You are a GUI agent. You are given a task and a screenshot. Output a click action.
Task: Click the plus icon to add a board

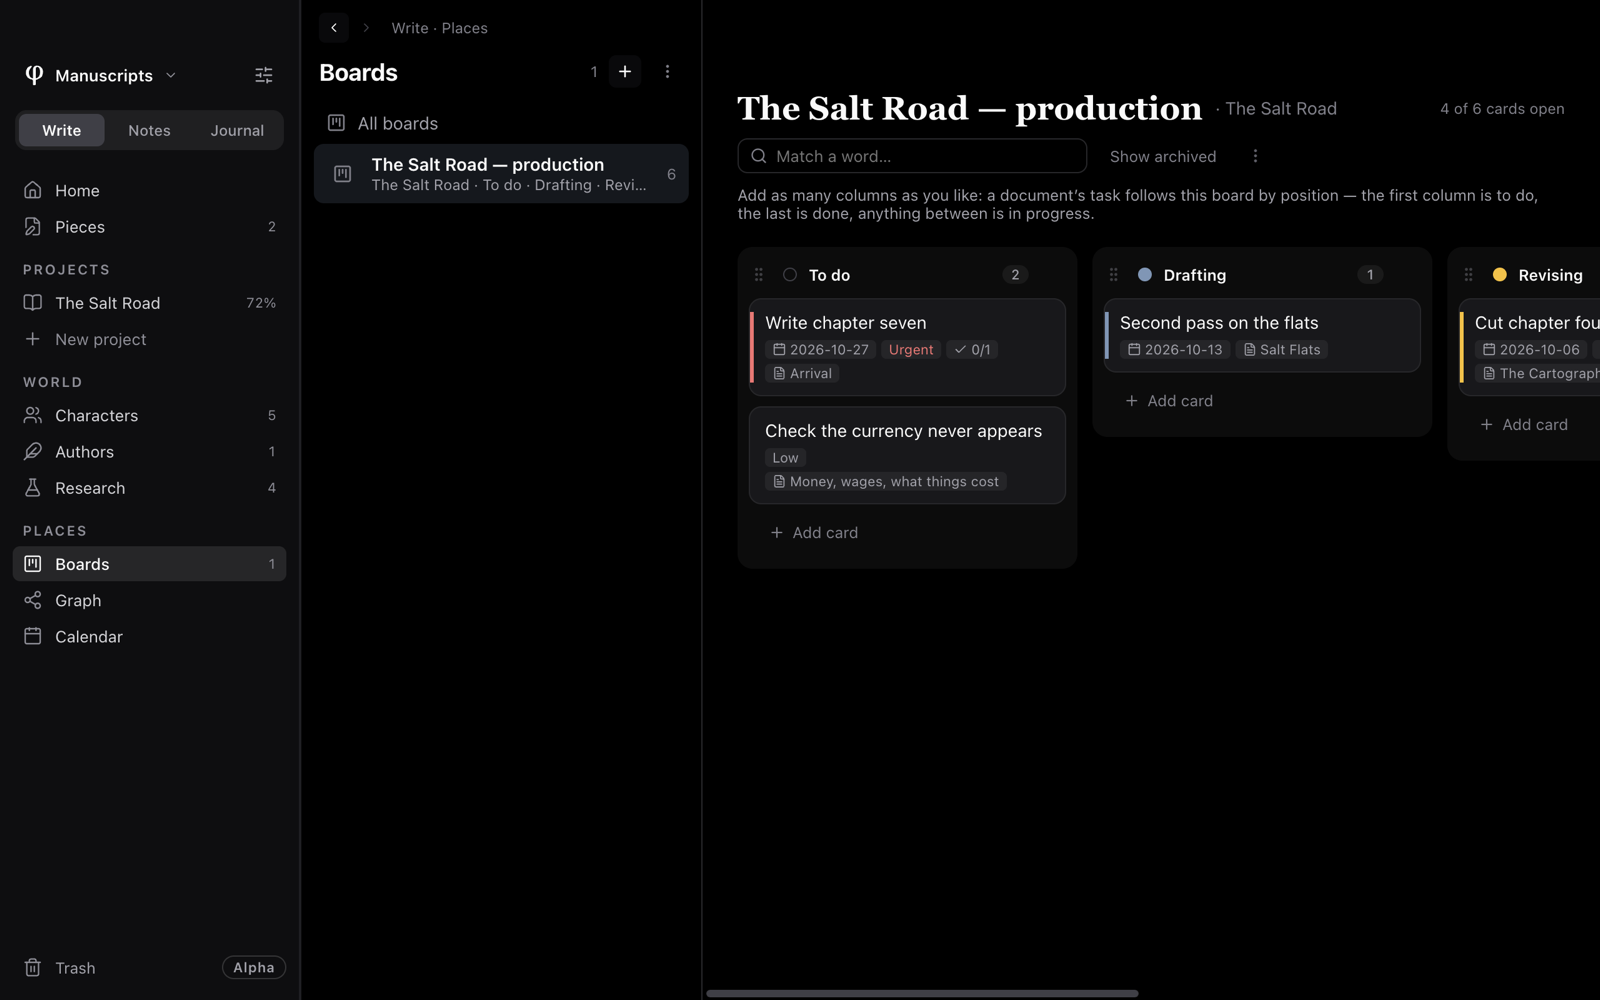click(625, 72)
